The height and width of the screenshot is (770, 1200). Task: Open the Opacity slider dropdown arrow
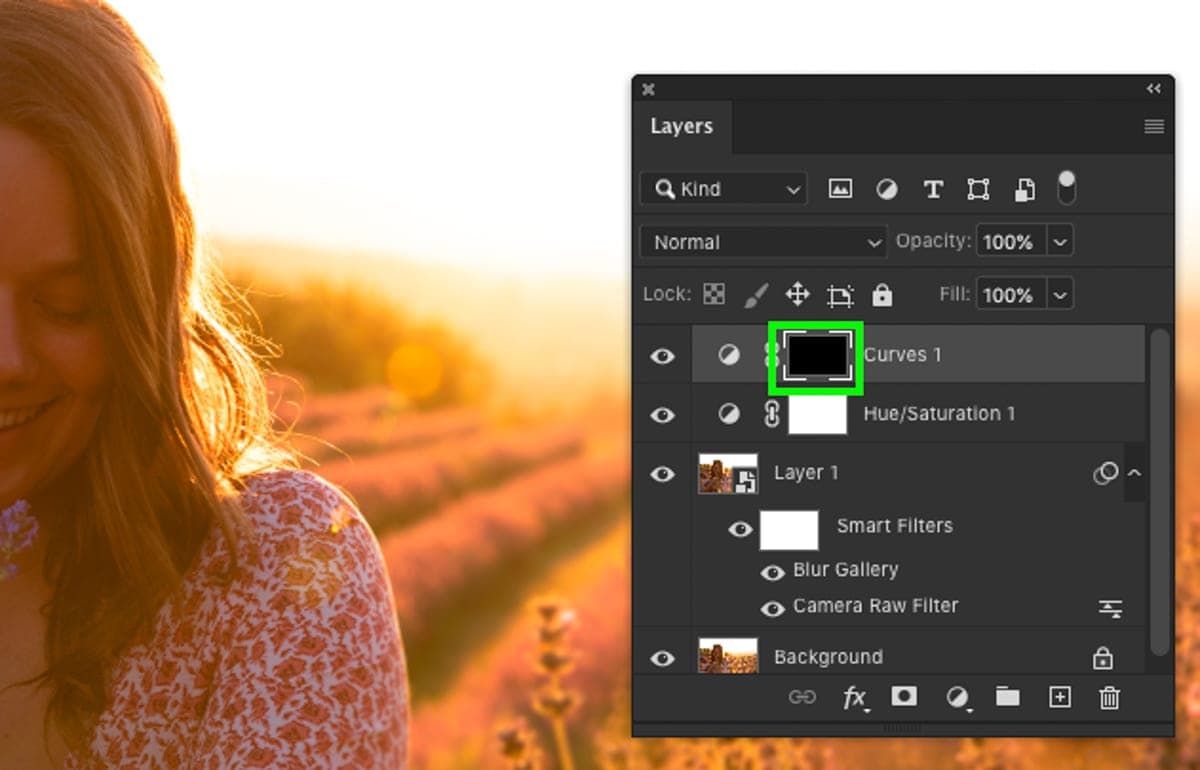[x=1060, y=242]
